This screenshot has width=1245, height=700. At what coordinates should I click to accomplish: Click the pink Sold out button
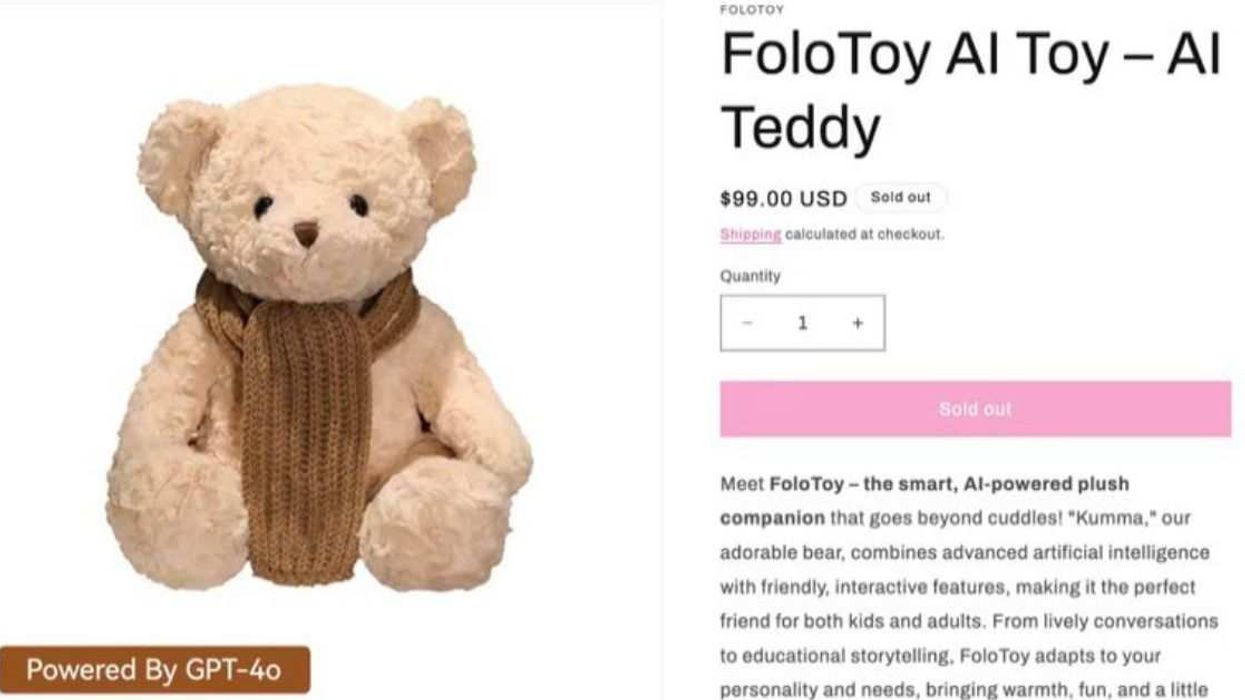pyautogui.click(x=973, y=408)
